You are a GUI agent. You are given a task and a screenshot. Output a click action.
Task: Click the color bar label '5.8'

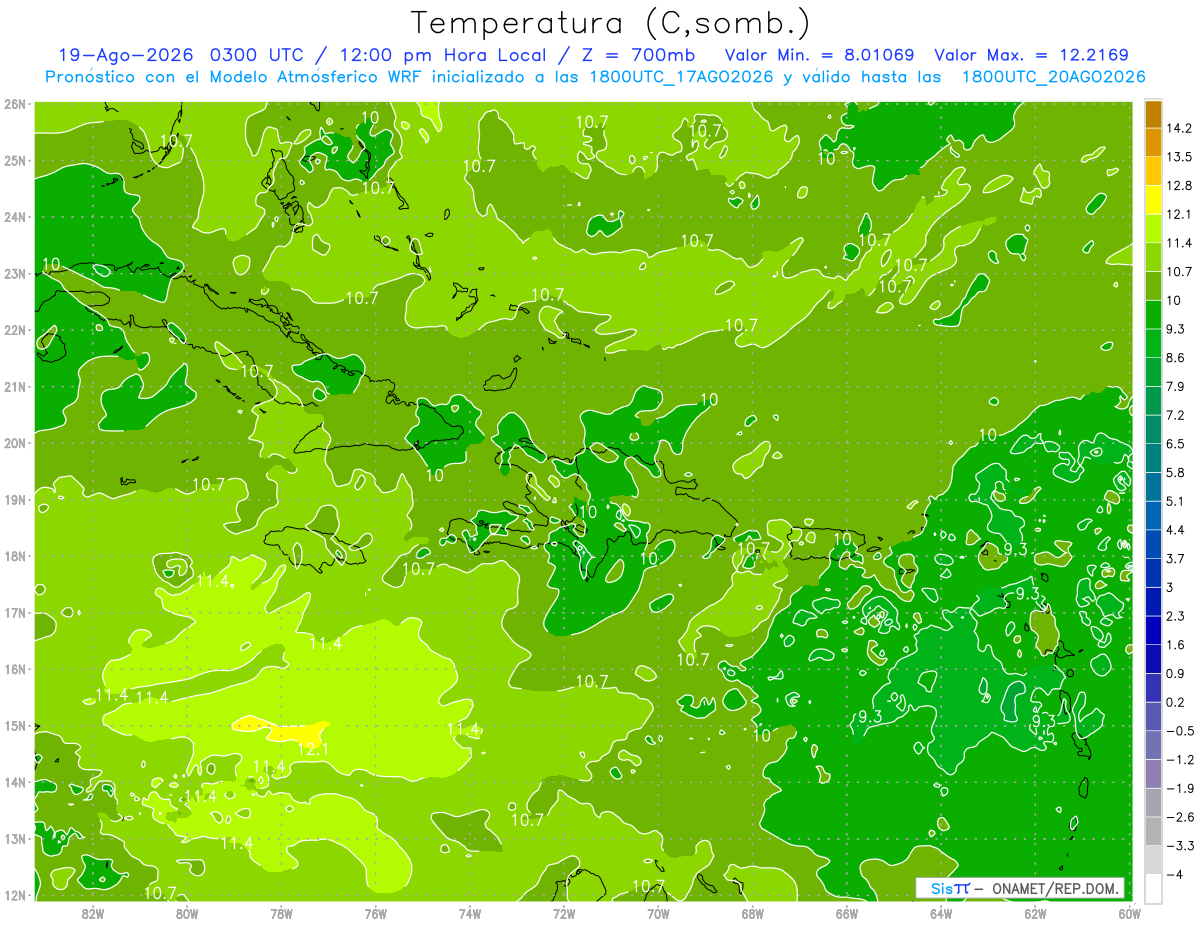1175,472
